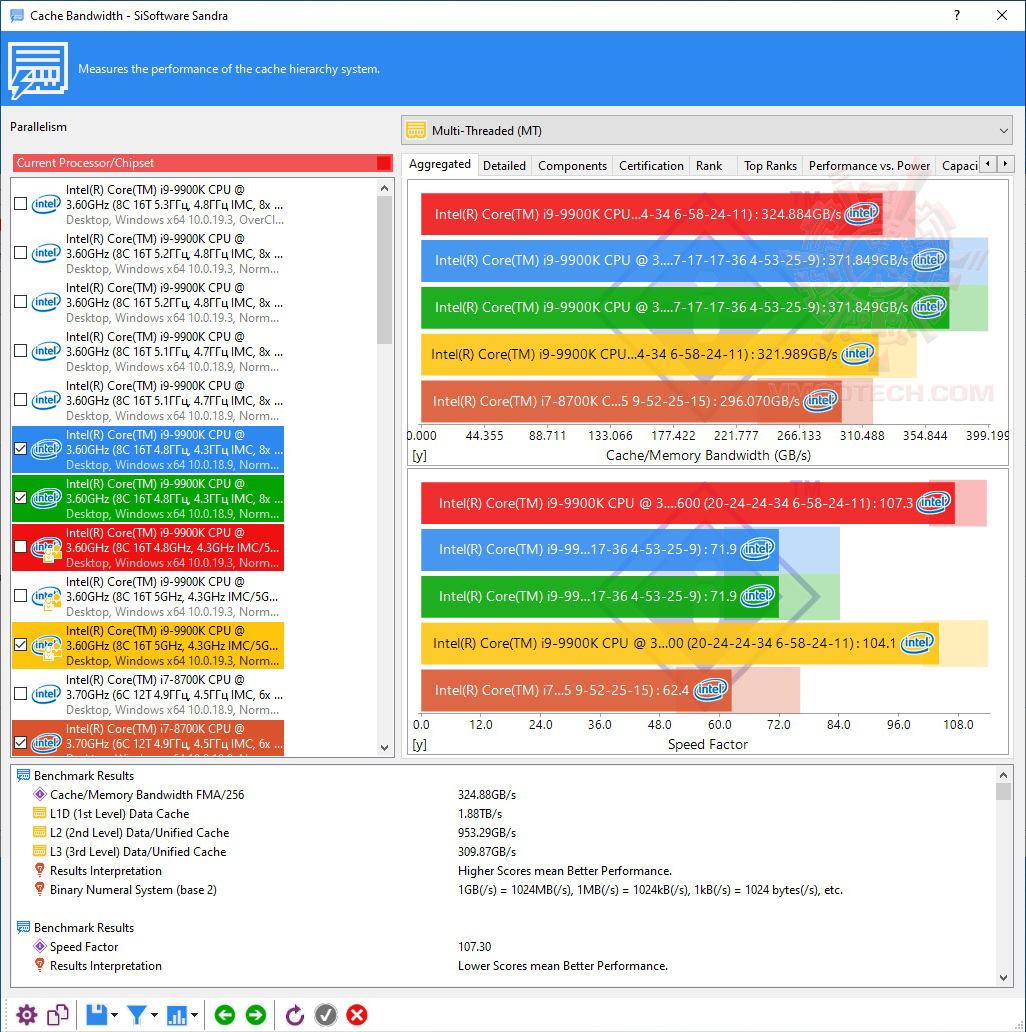The image size is (1026, 1032).
Task: Click the processor list scroll-up arrow
Action: (x=384, y=188)
